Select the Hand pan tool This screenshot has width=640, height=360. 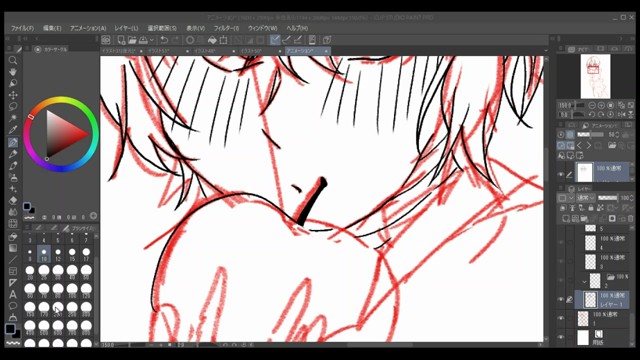13,72
